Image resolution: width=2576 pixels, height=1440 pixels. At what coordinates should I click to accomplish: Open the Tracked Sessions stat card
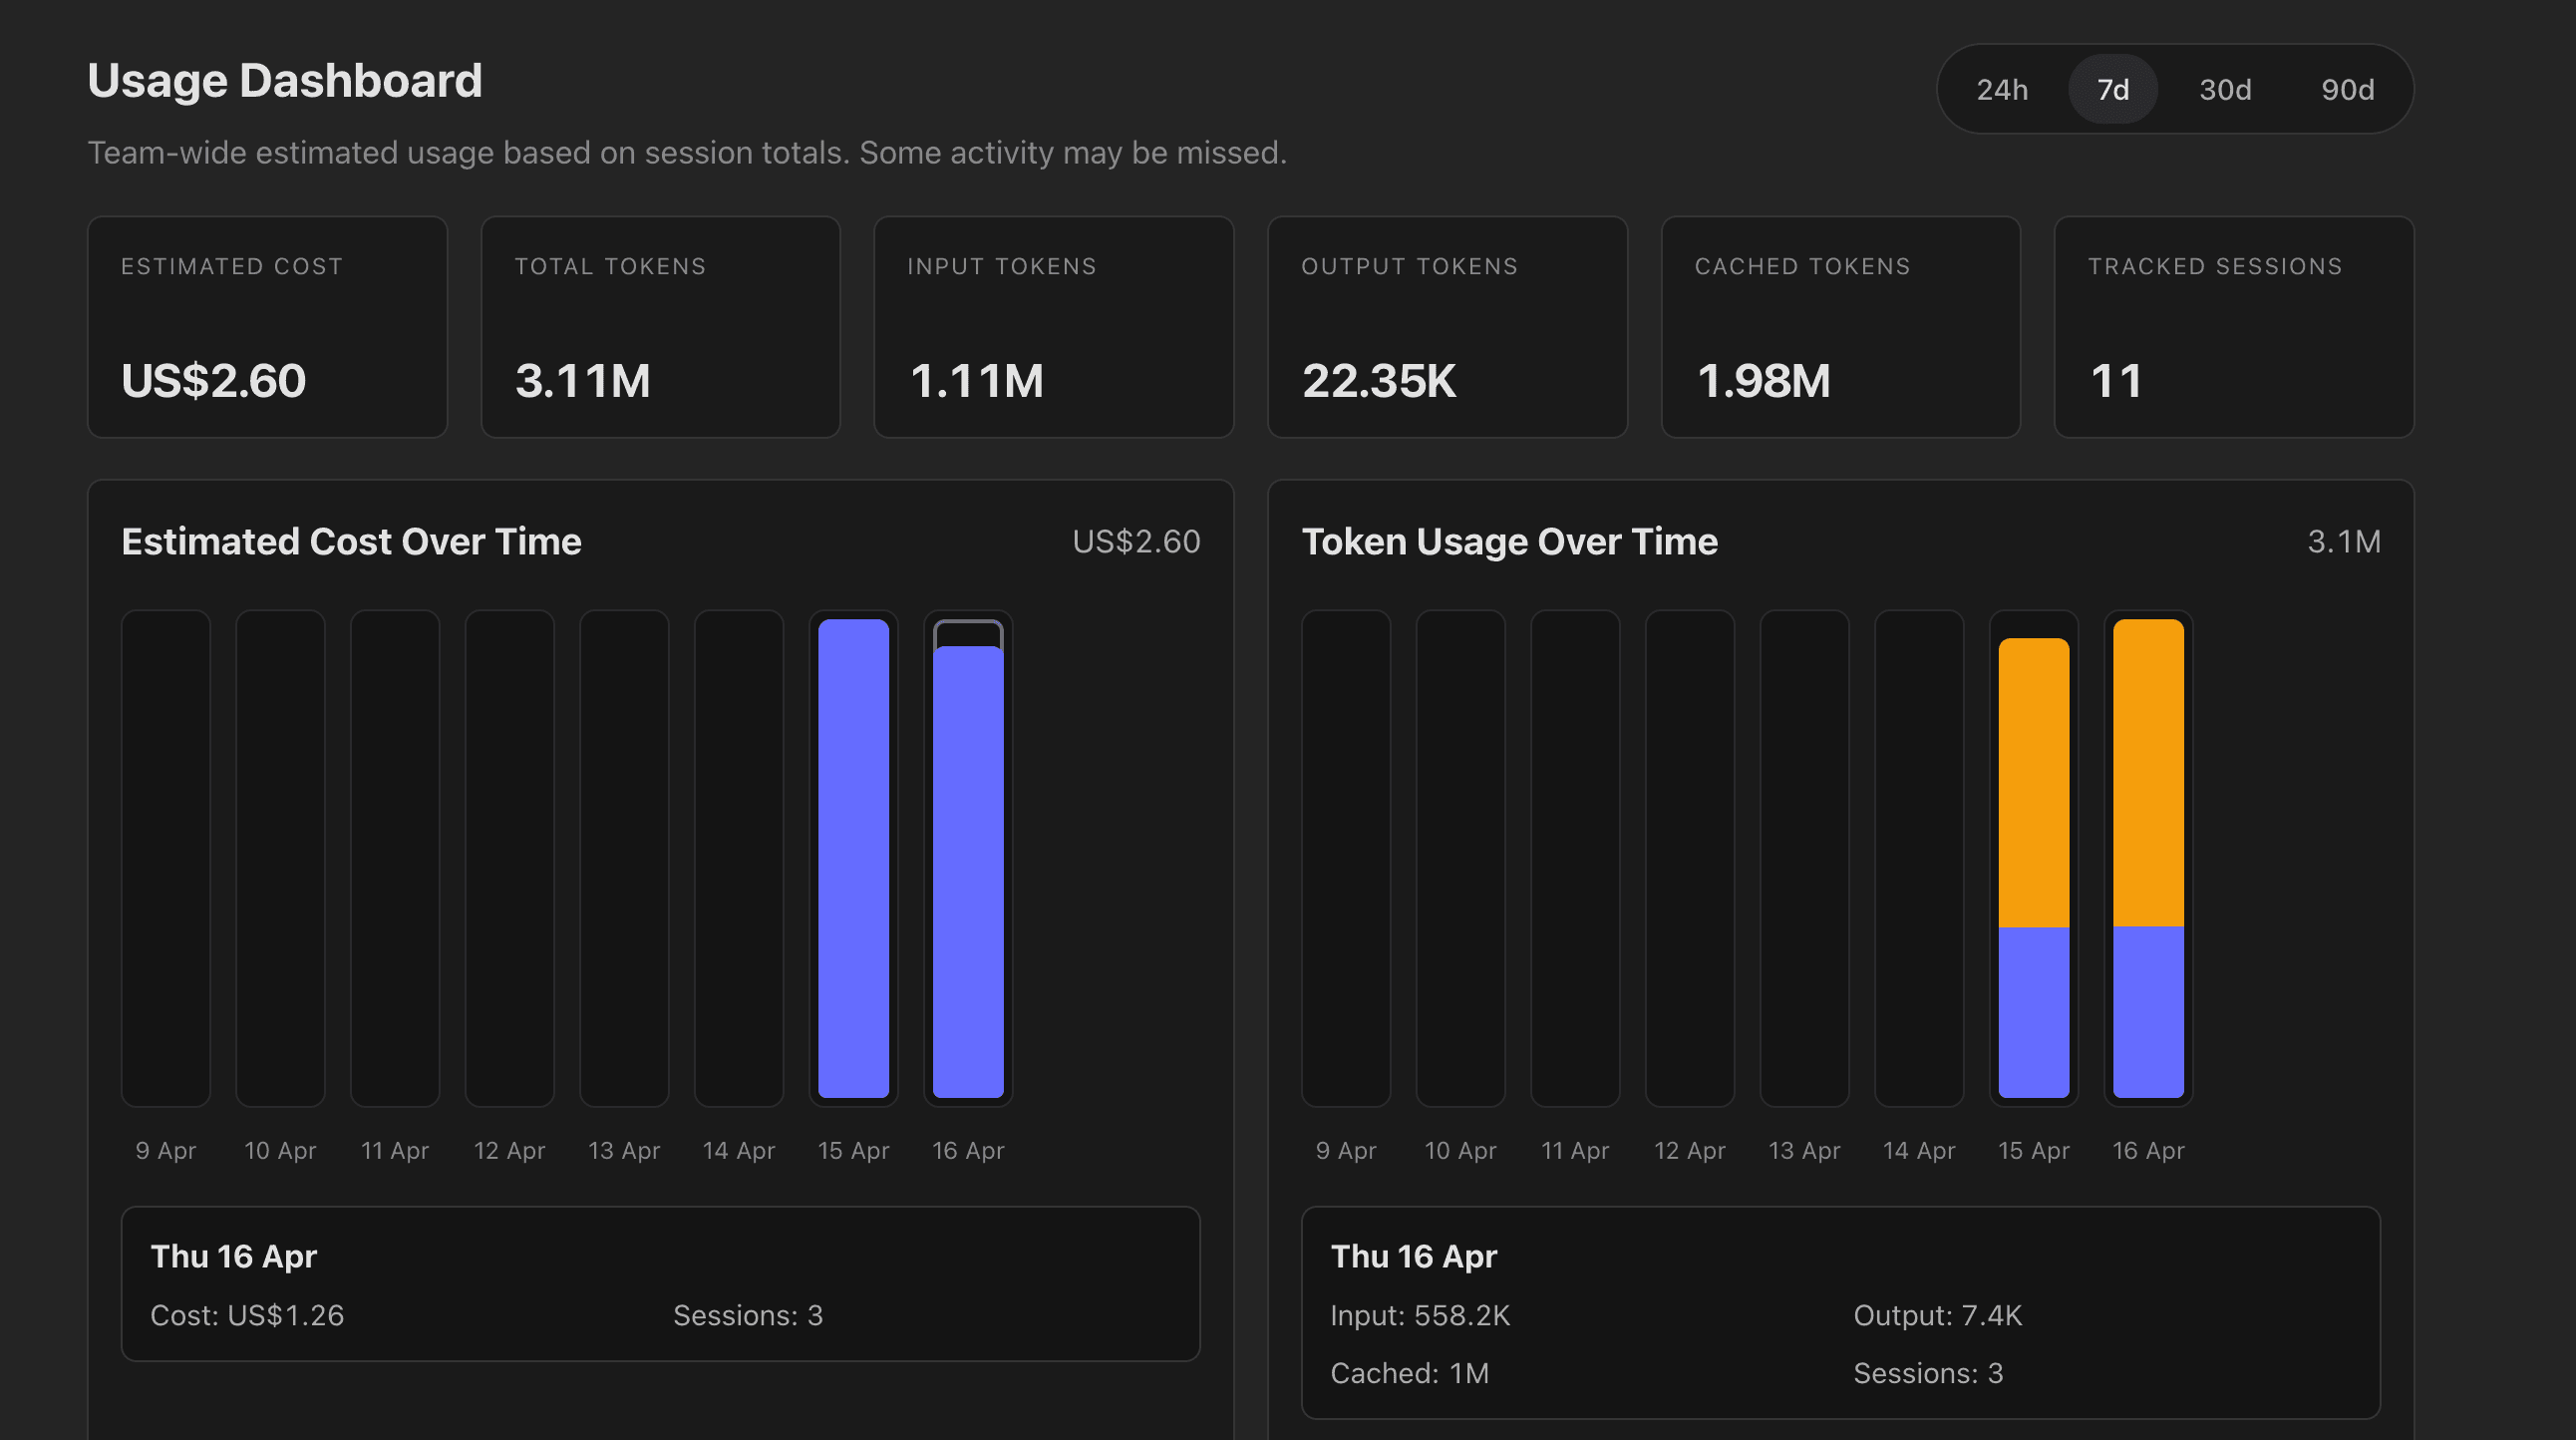[2233, 327]
